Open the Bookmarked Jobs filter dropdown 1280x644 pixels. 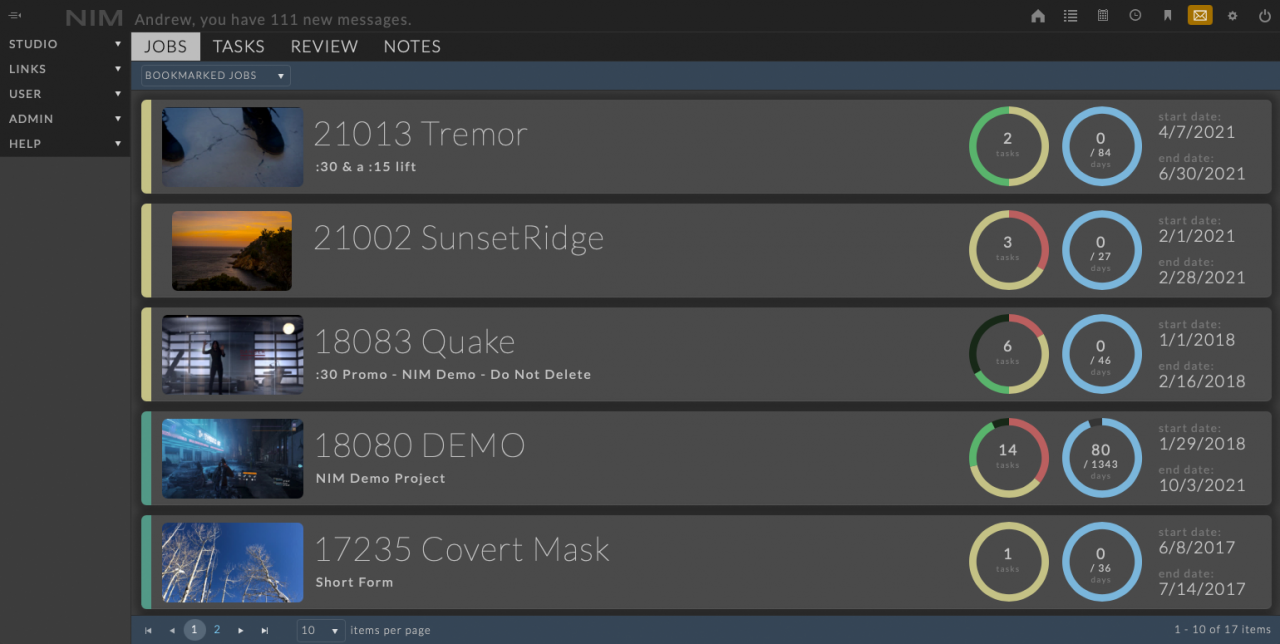pyautogui.click(x=215, y=76)
